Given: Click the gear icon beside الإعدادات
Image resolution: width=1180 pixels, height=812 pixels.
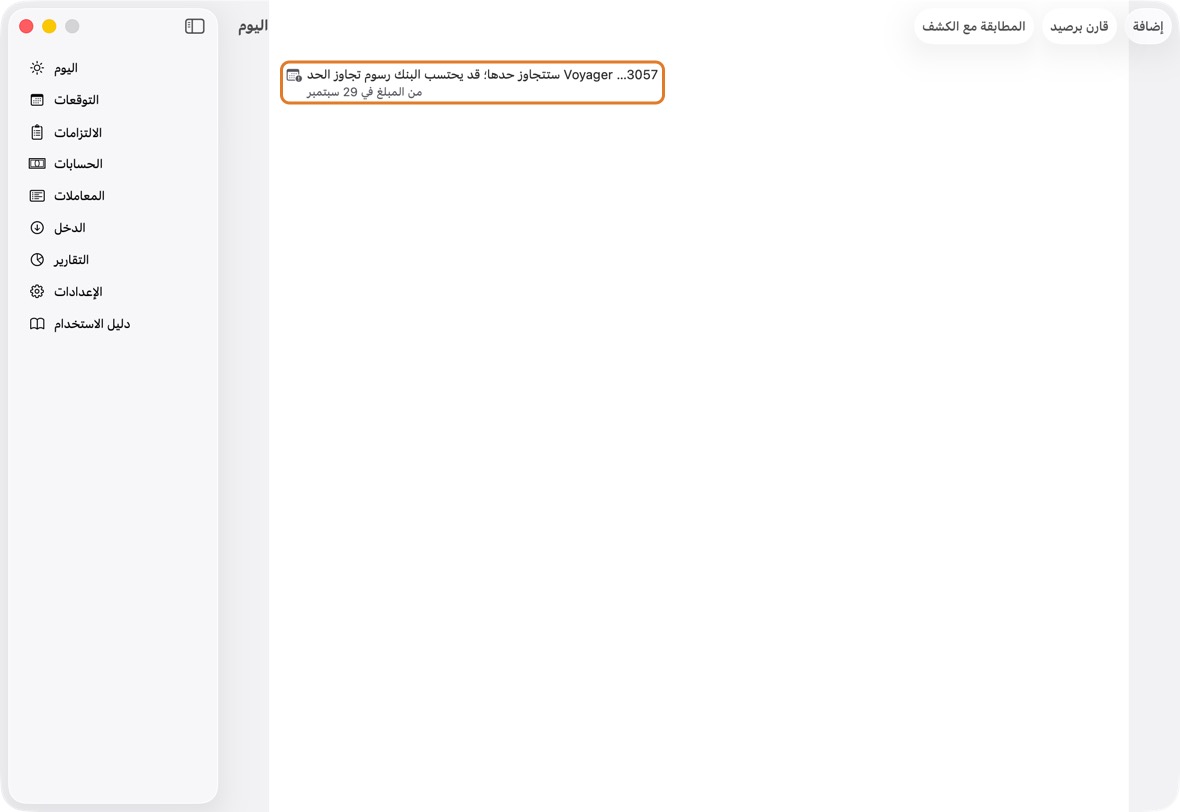Looking at the screenshot, I should 37,291.
